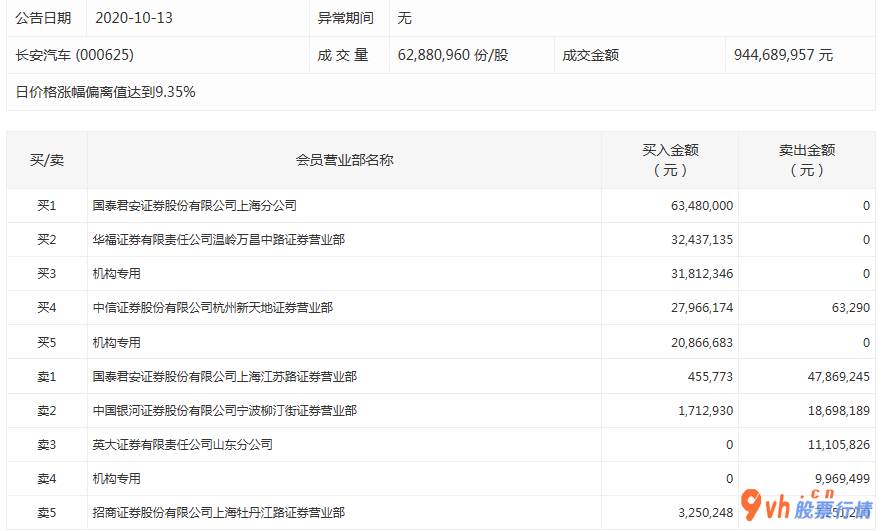Click 中信证券股份有限公司杭州新天地证券营业部
Viewport: 883px width, 531px height.
(212, 307)
